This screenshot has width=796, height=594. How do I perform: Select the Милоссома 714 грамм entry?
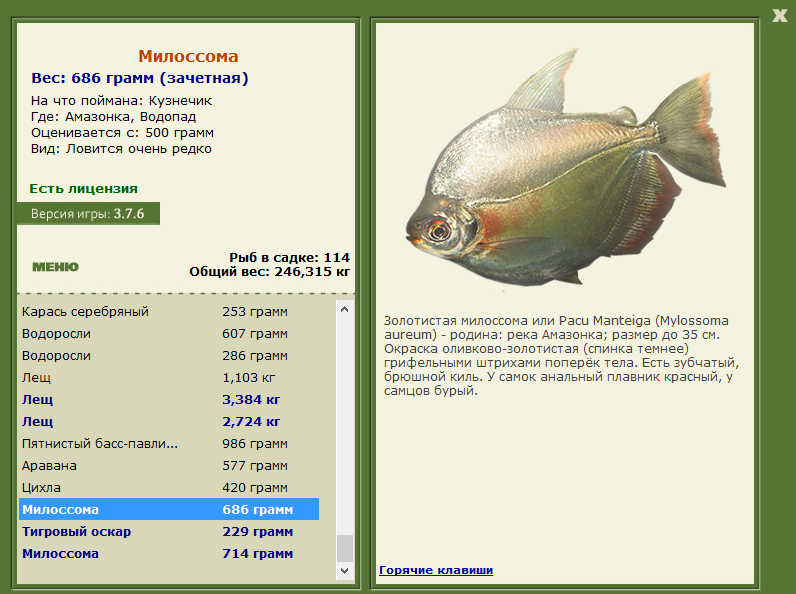(169, 553)
